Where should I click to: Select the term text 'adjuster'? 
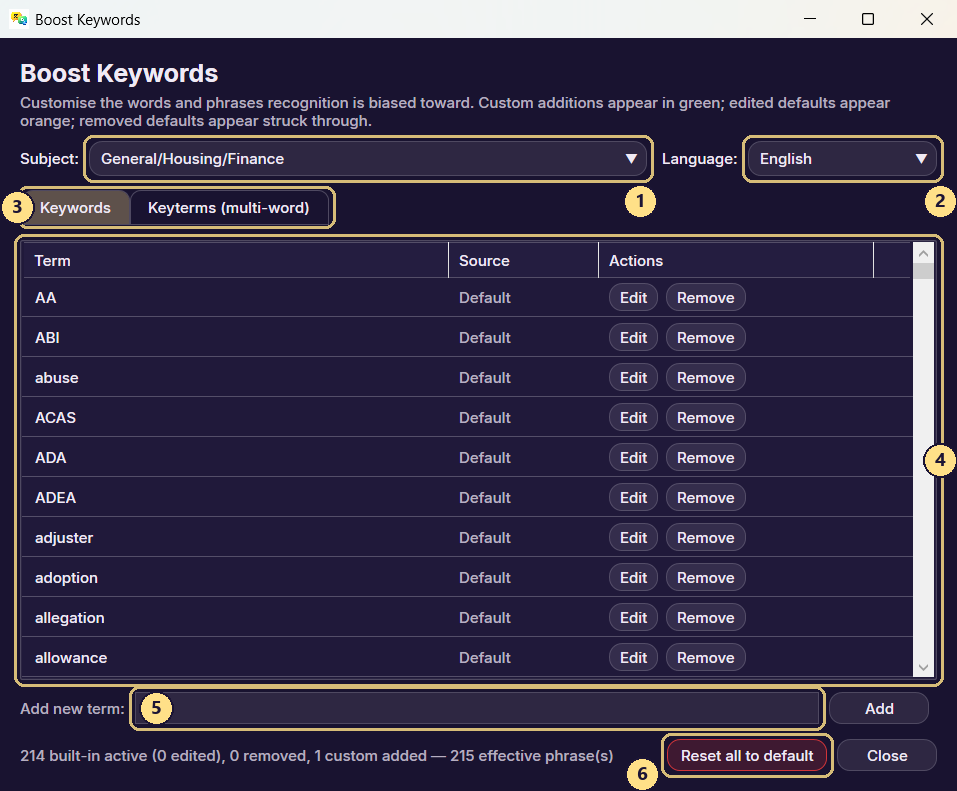click(64, 538)
